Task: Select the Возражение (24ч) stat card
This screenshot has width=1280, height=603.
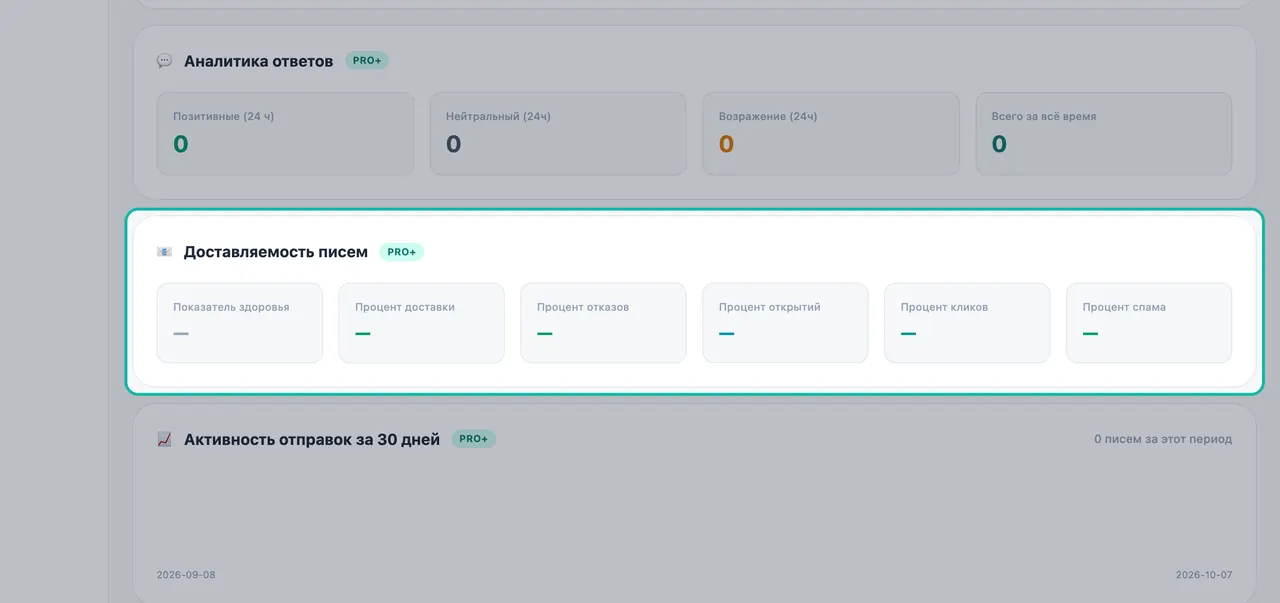Action: point(831,134)
